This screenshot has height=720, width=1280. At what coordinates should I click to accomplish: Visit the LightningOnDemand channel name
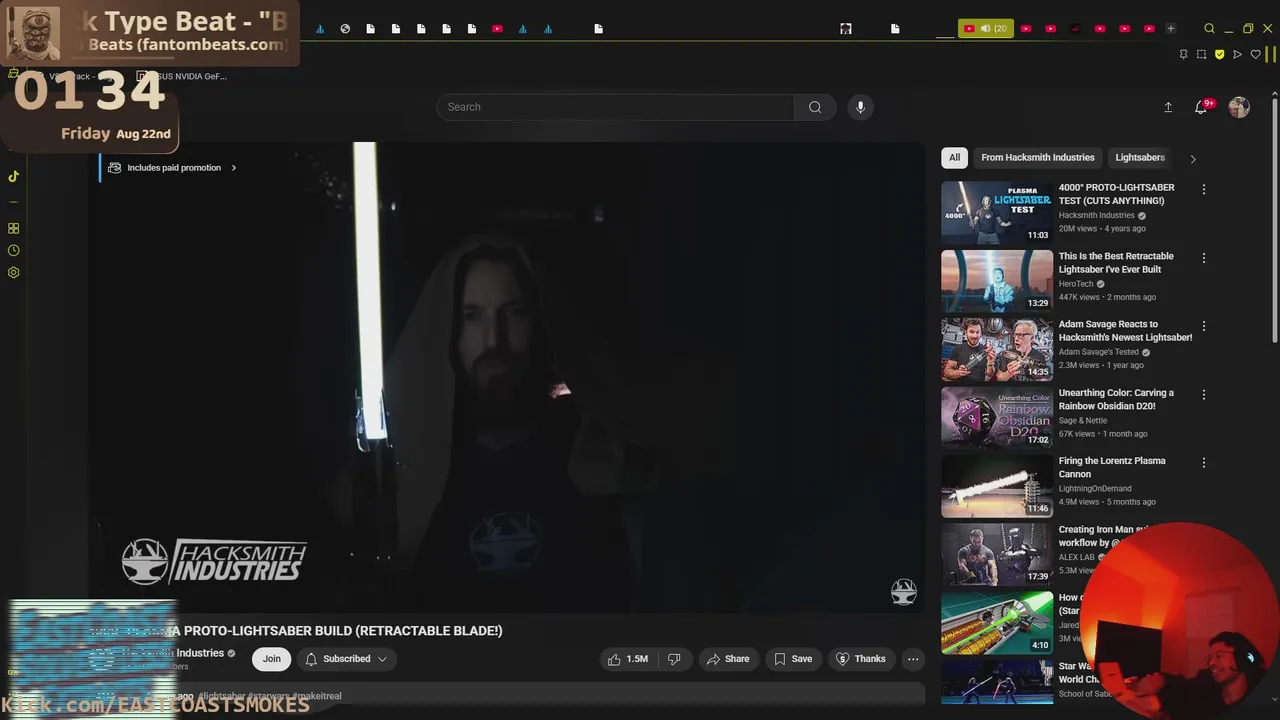click(x=1097, y=489)
